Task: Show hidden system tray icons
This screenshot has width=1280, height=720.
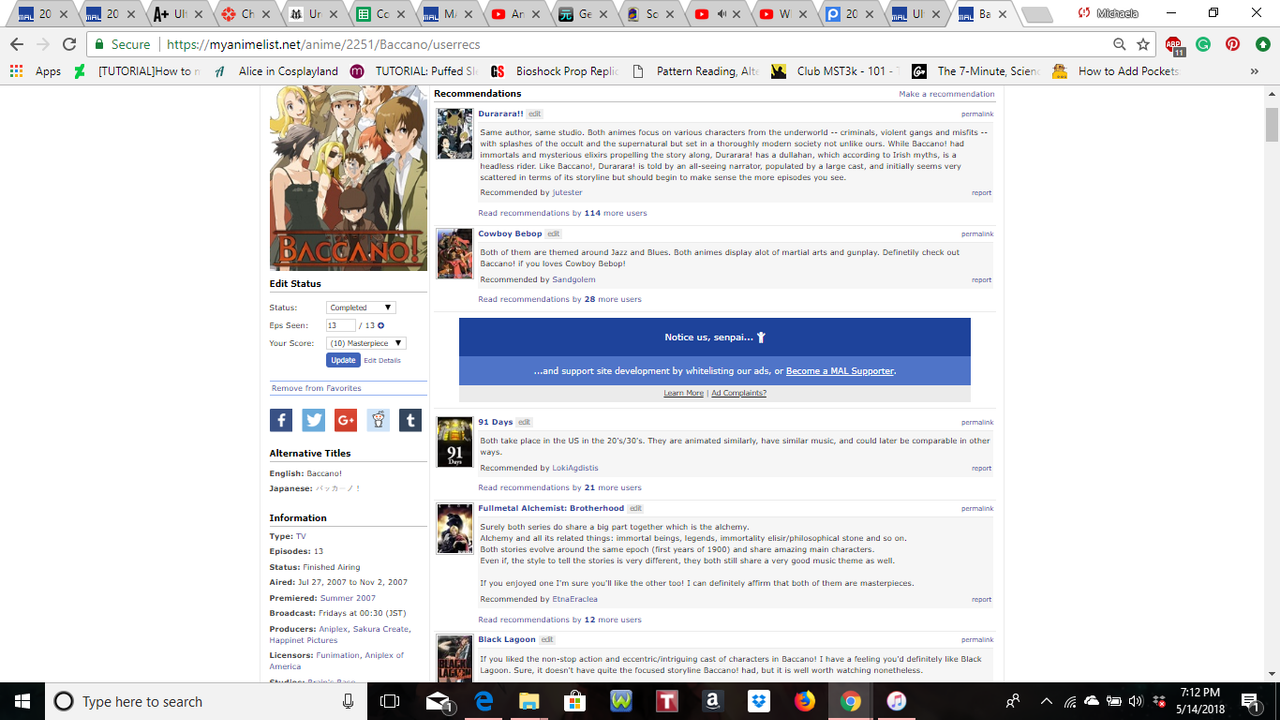Action: pyautogui.click(x=1046, y=701)
